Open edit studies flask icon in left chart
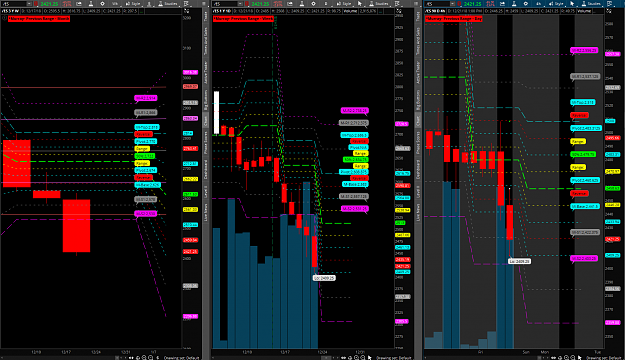This screenshot has width=625, height=360. [91, 4]
